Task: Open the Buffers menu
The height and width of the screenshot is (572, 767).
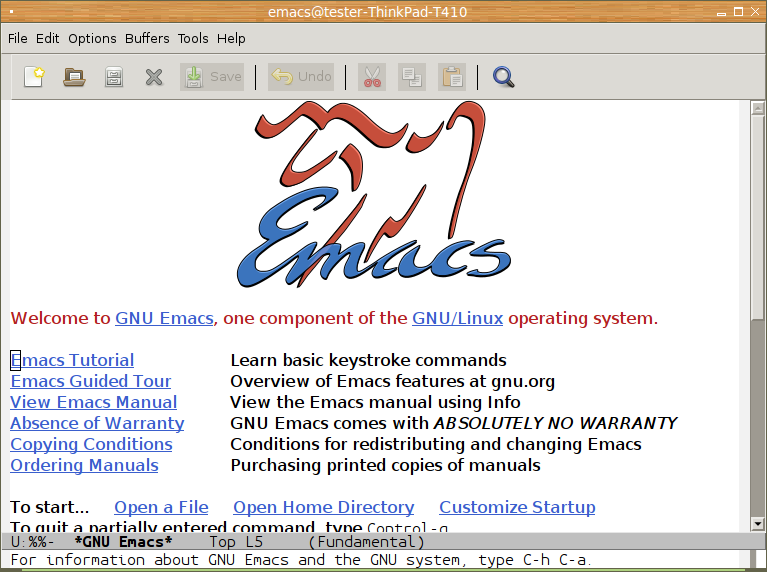Action: (x=147, y=38)
